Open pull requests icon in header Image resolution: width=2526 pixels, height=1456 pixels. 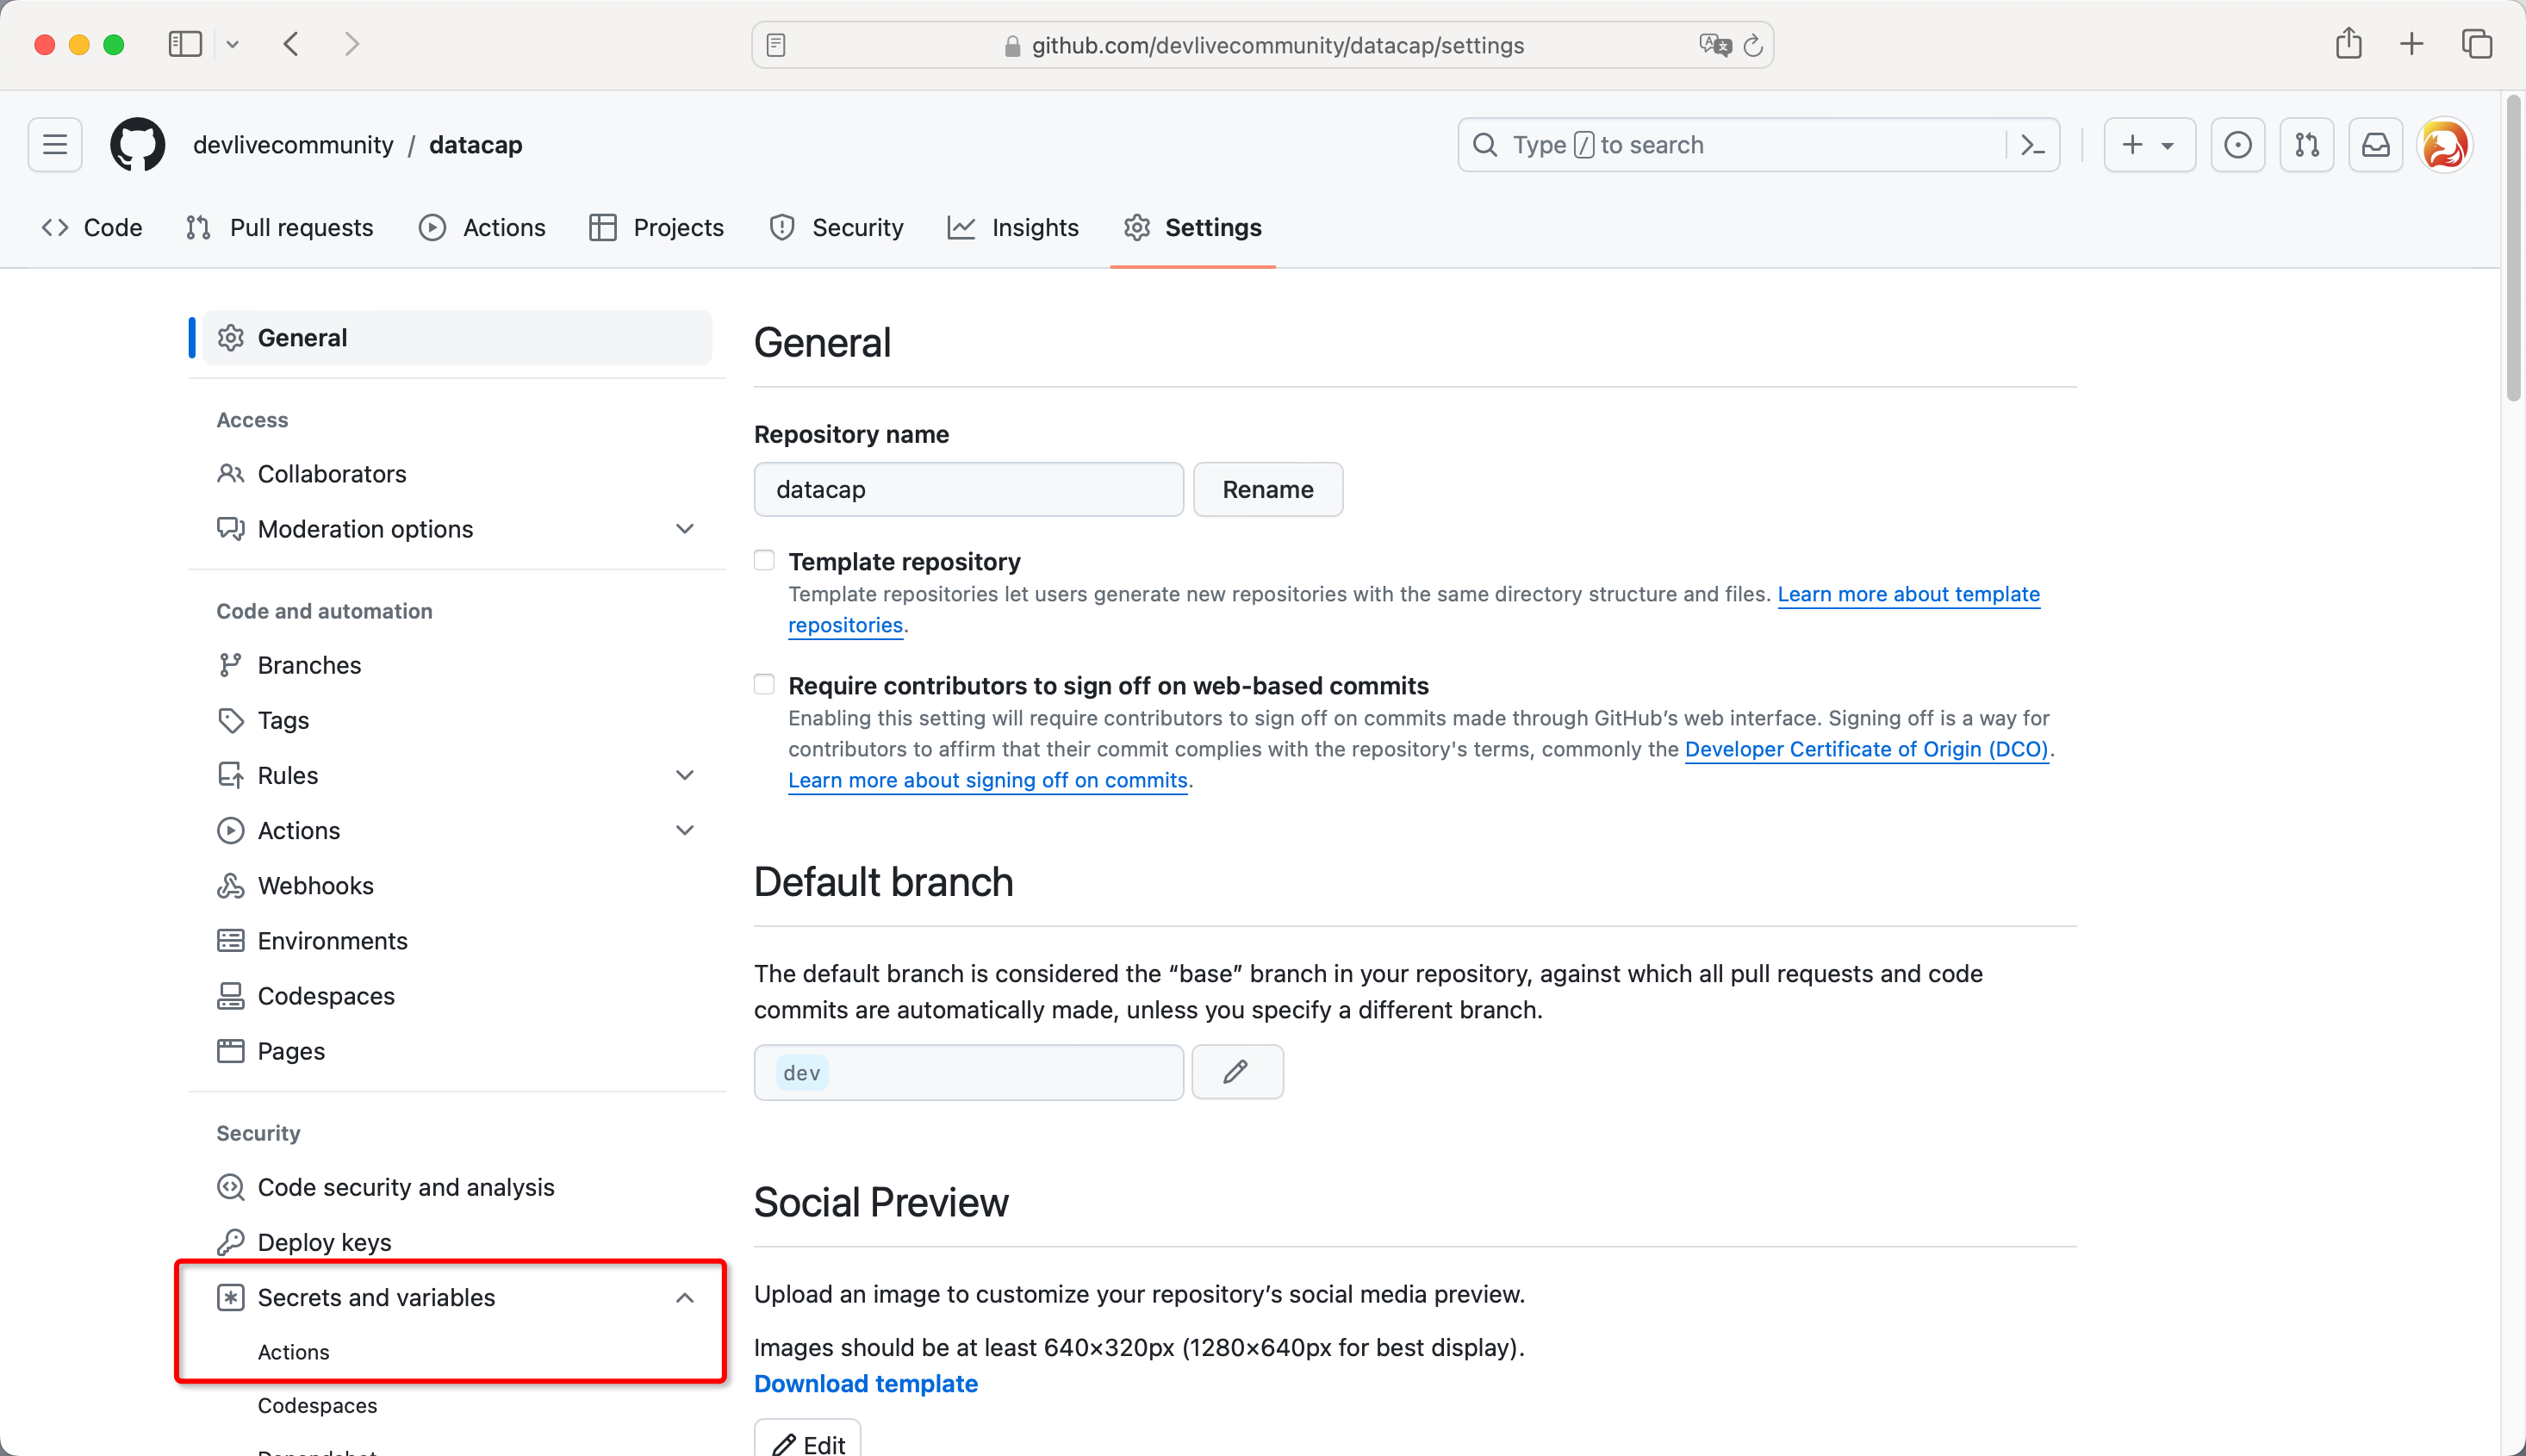coord(2306,145)
